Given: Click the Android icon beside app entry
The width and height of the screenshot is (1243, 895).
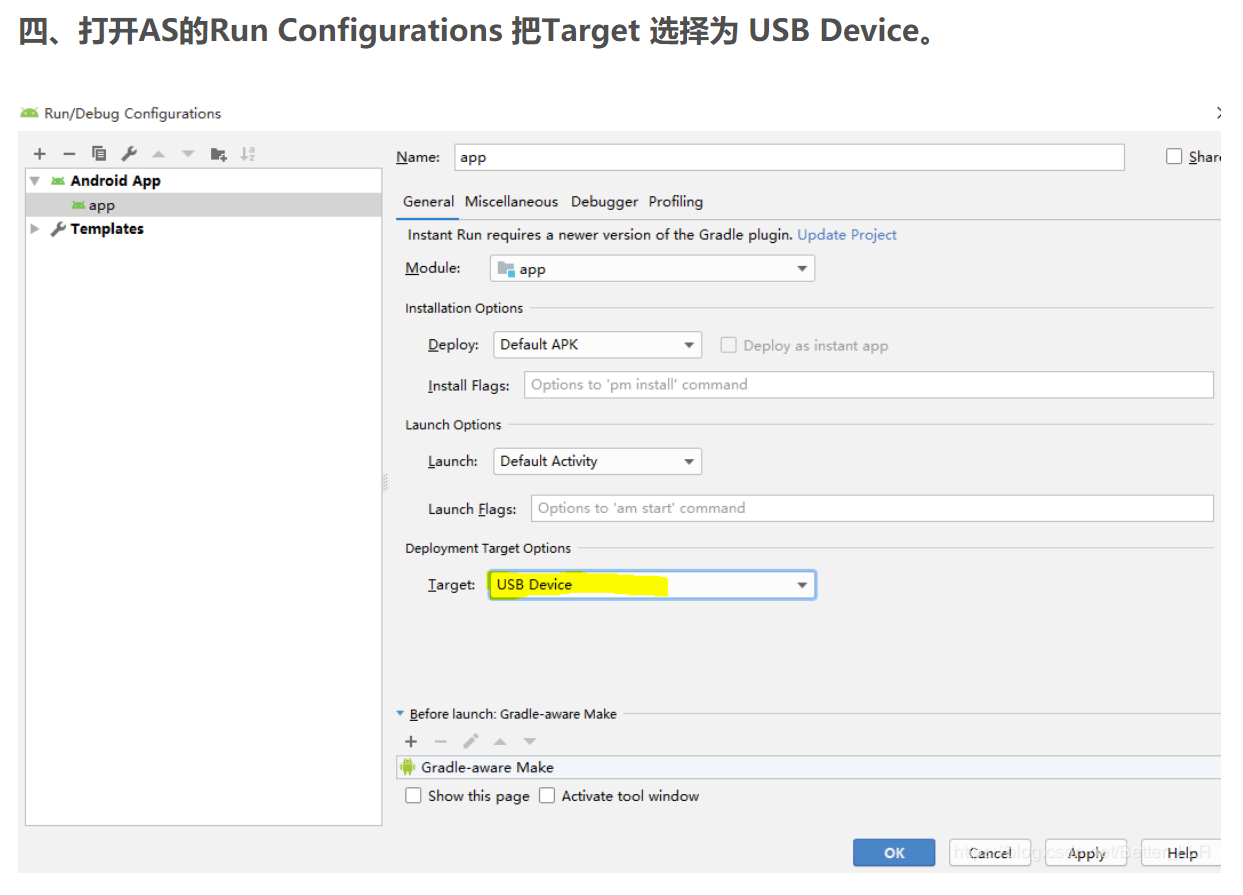Looking at the screenshot, I should pyautogui.click(x=78, y=206).
